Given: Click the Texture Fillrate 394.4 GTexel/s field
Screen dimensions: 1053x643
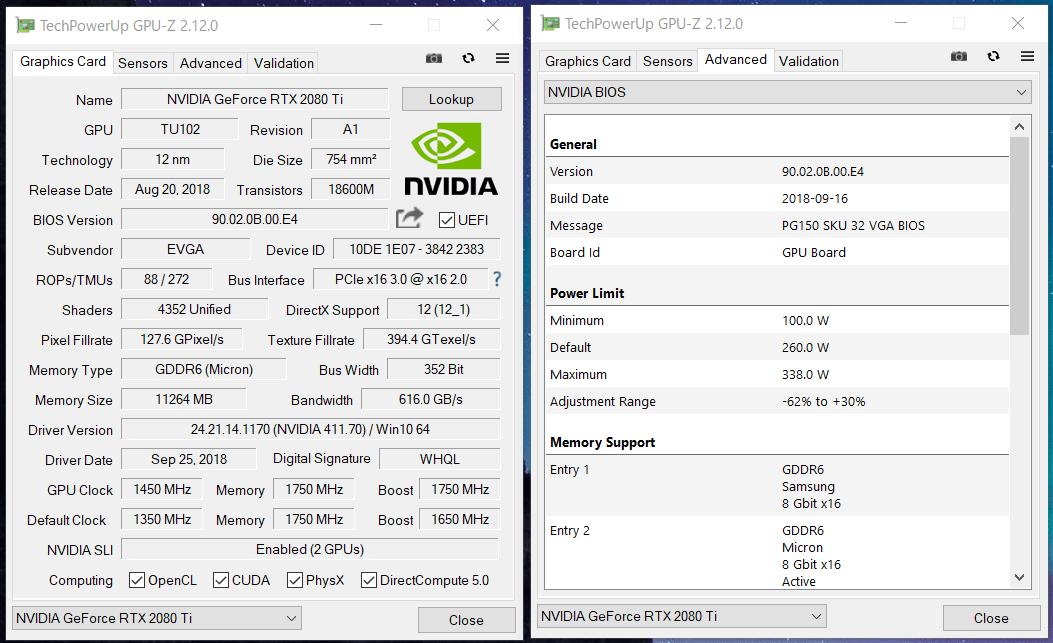Looking at the screenshot, I should tap(431, 339).
